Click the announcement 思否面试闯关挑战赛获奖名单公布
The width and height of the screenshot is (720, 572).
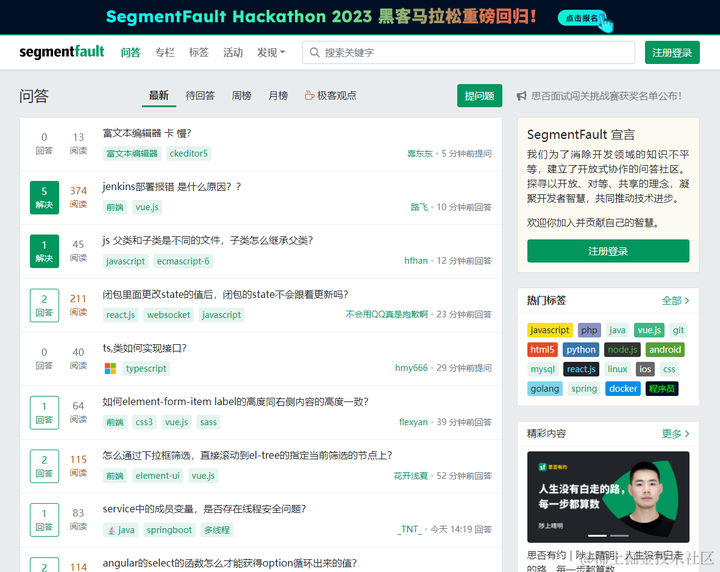606,96
